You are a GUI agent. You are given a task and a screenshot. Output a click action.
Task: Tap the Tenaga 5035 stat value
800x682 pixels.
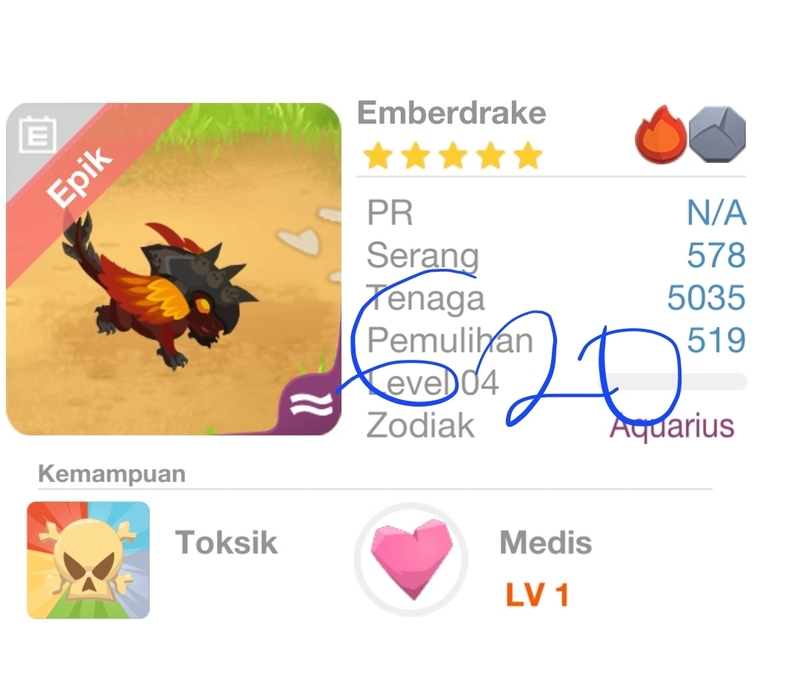(706, 297)
